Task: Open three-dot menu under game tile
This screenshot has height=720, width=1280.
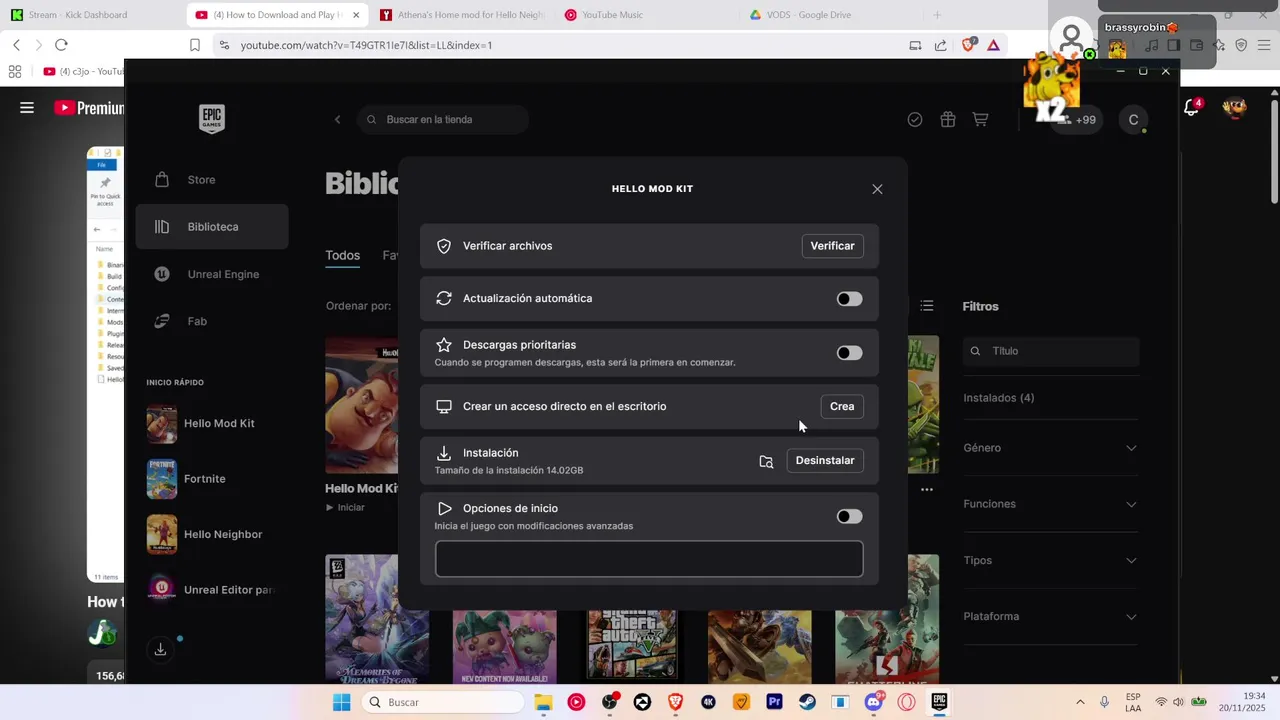Action: 927,489
